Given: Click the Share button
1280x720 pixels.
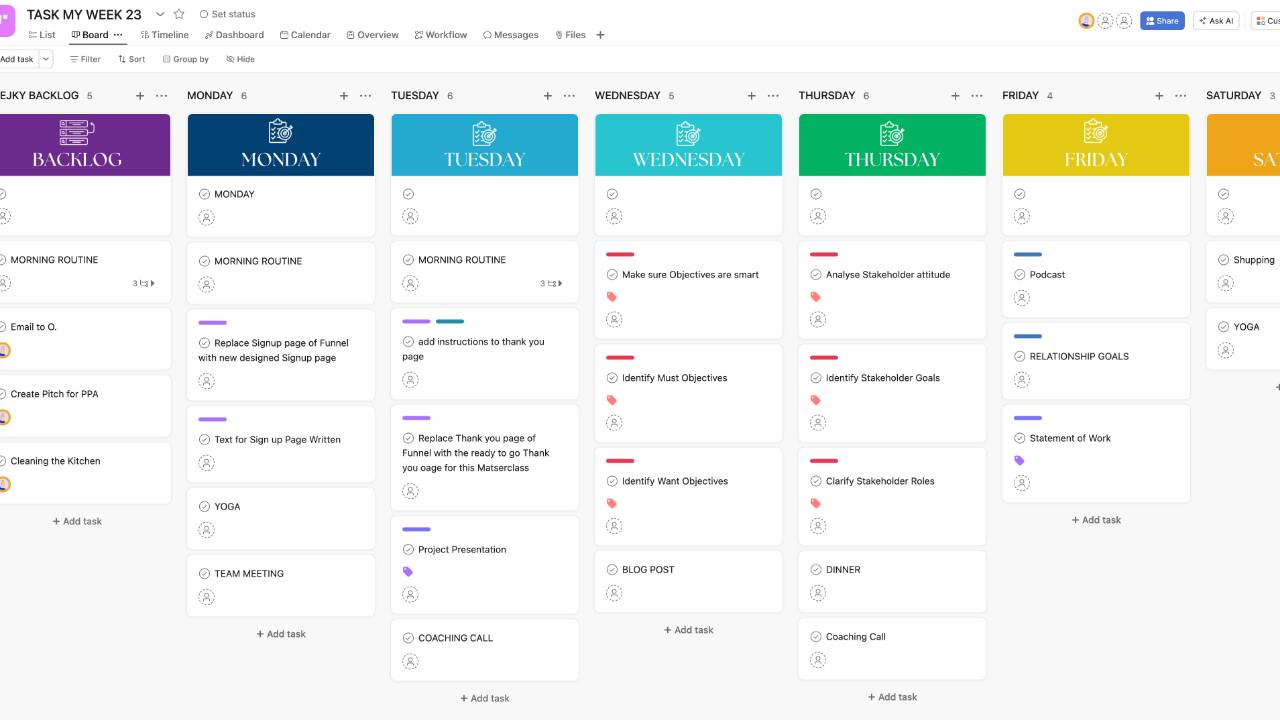Looking at the screenshot, I should (1162, 20).
